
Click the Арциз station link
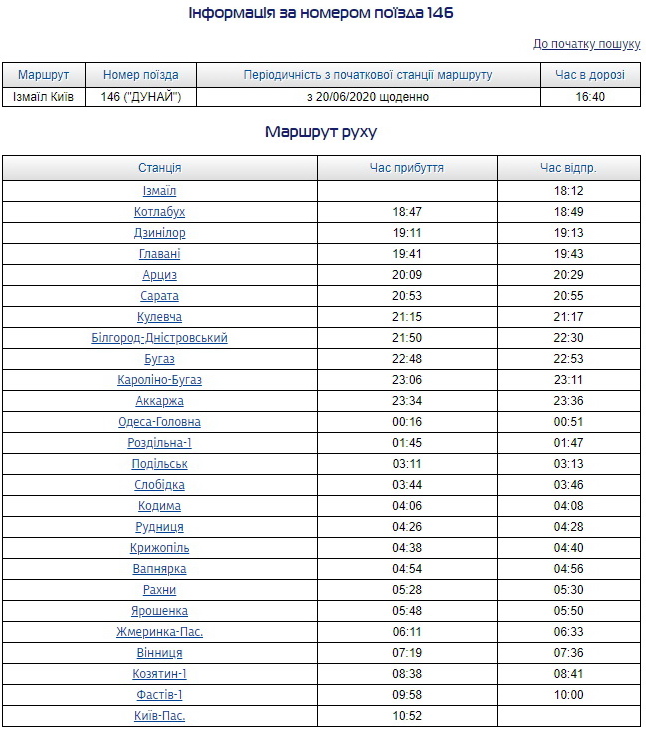(160, 275)
